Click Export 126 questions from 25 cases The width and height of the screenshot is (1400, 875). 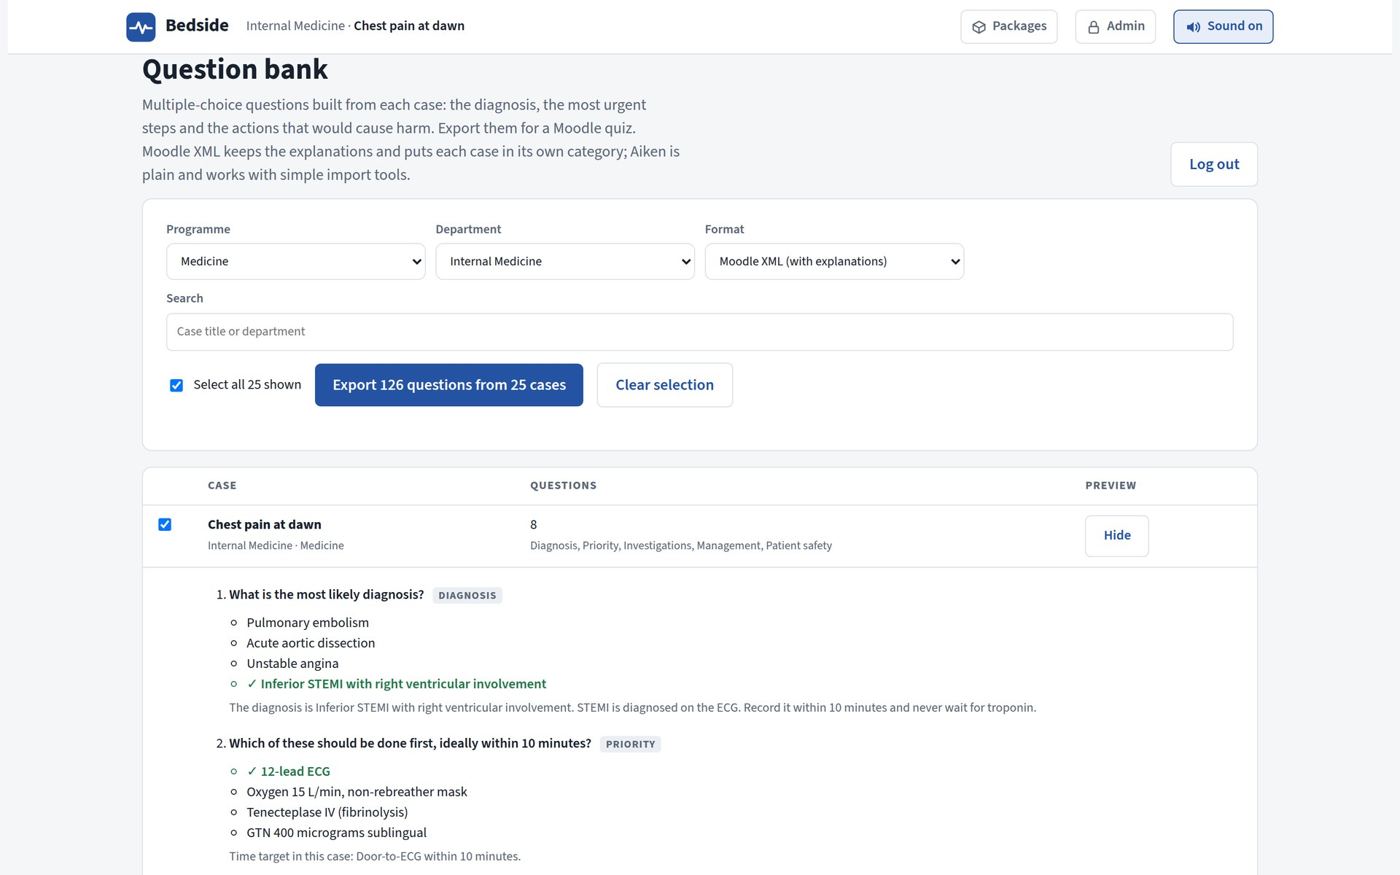pyautogui.click(x=449, y=385)
